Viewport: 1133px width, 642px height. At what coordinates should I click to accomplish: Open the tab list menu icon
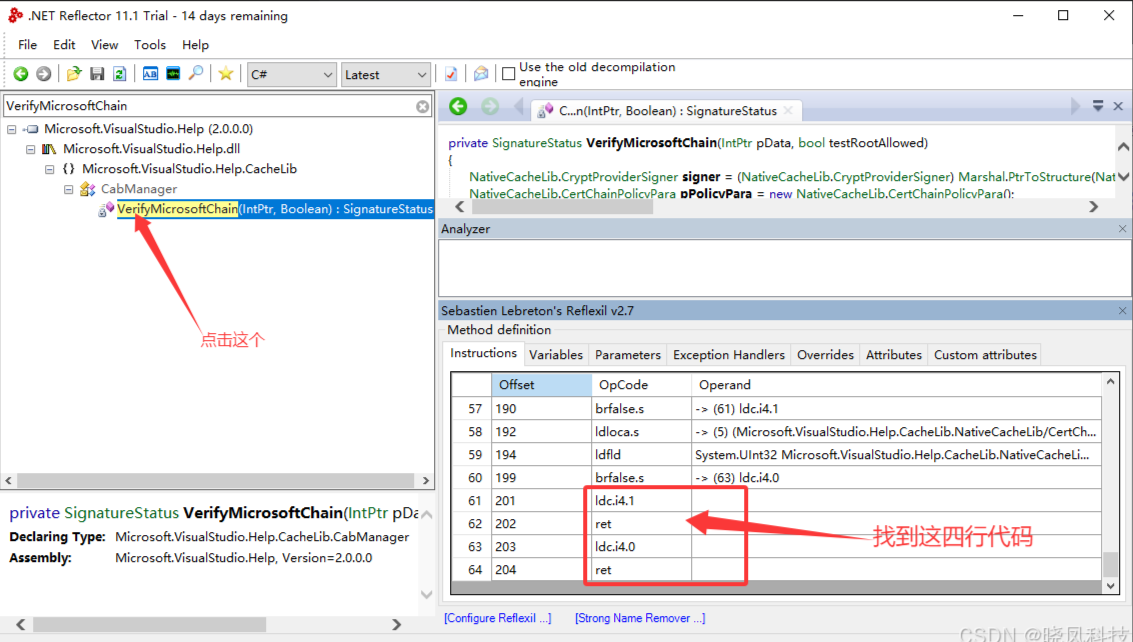[x=1098, y=106]
